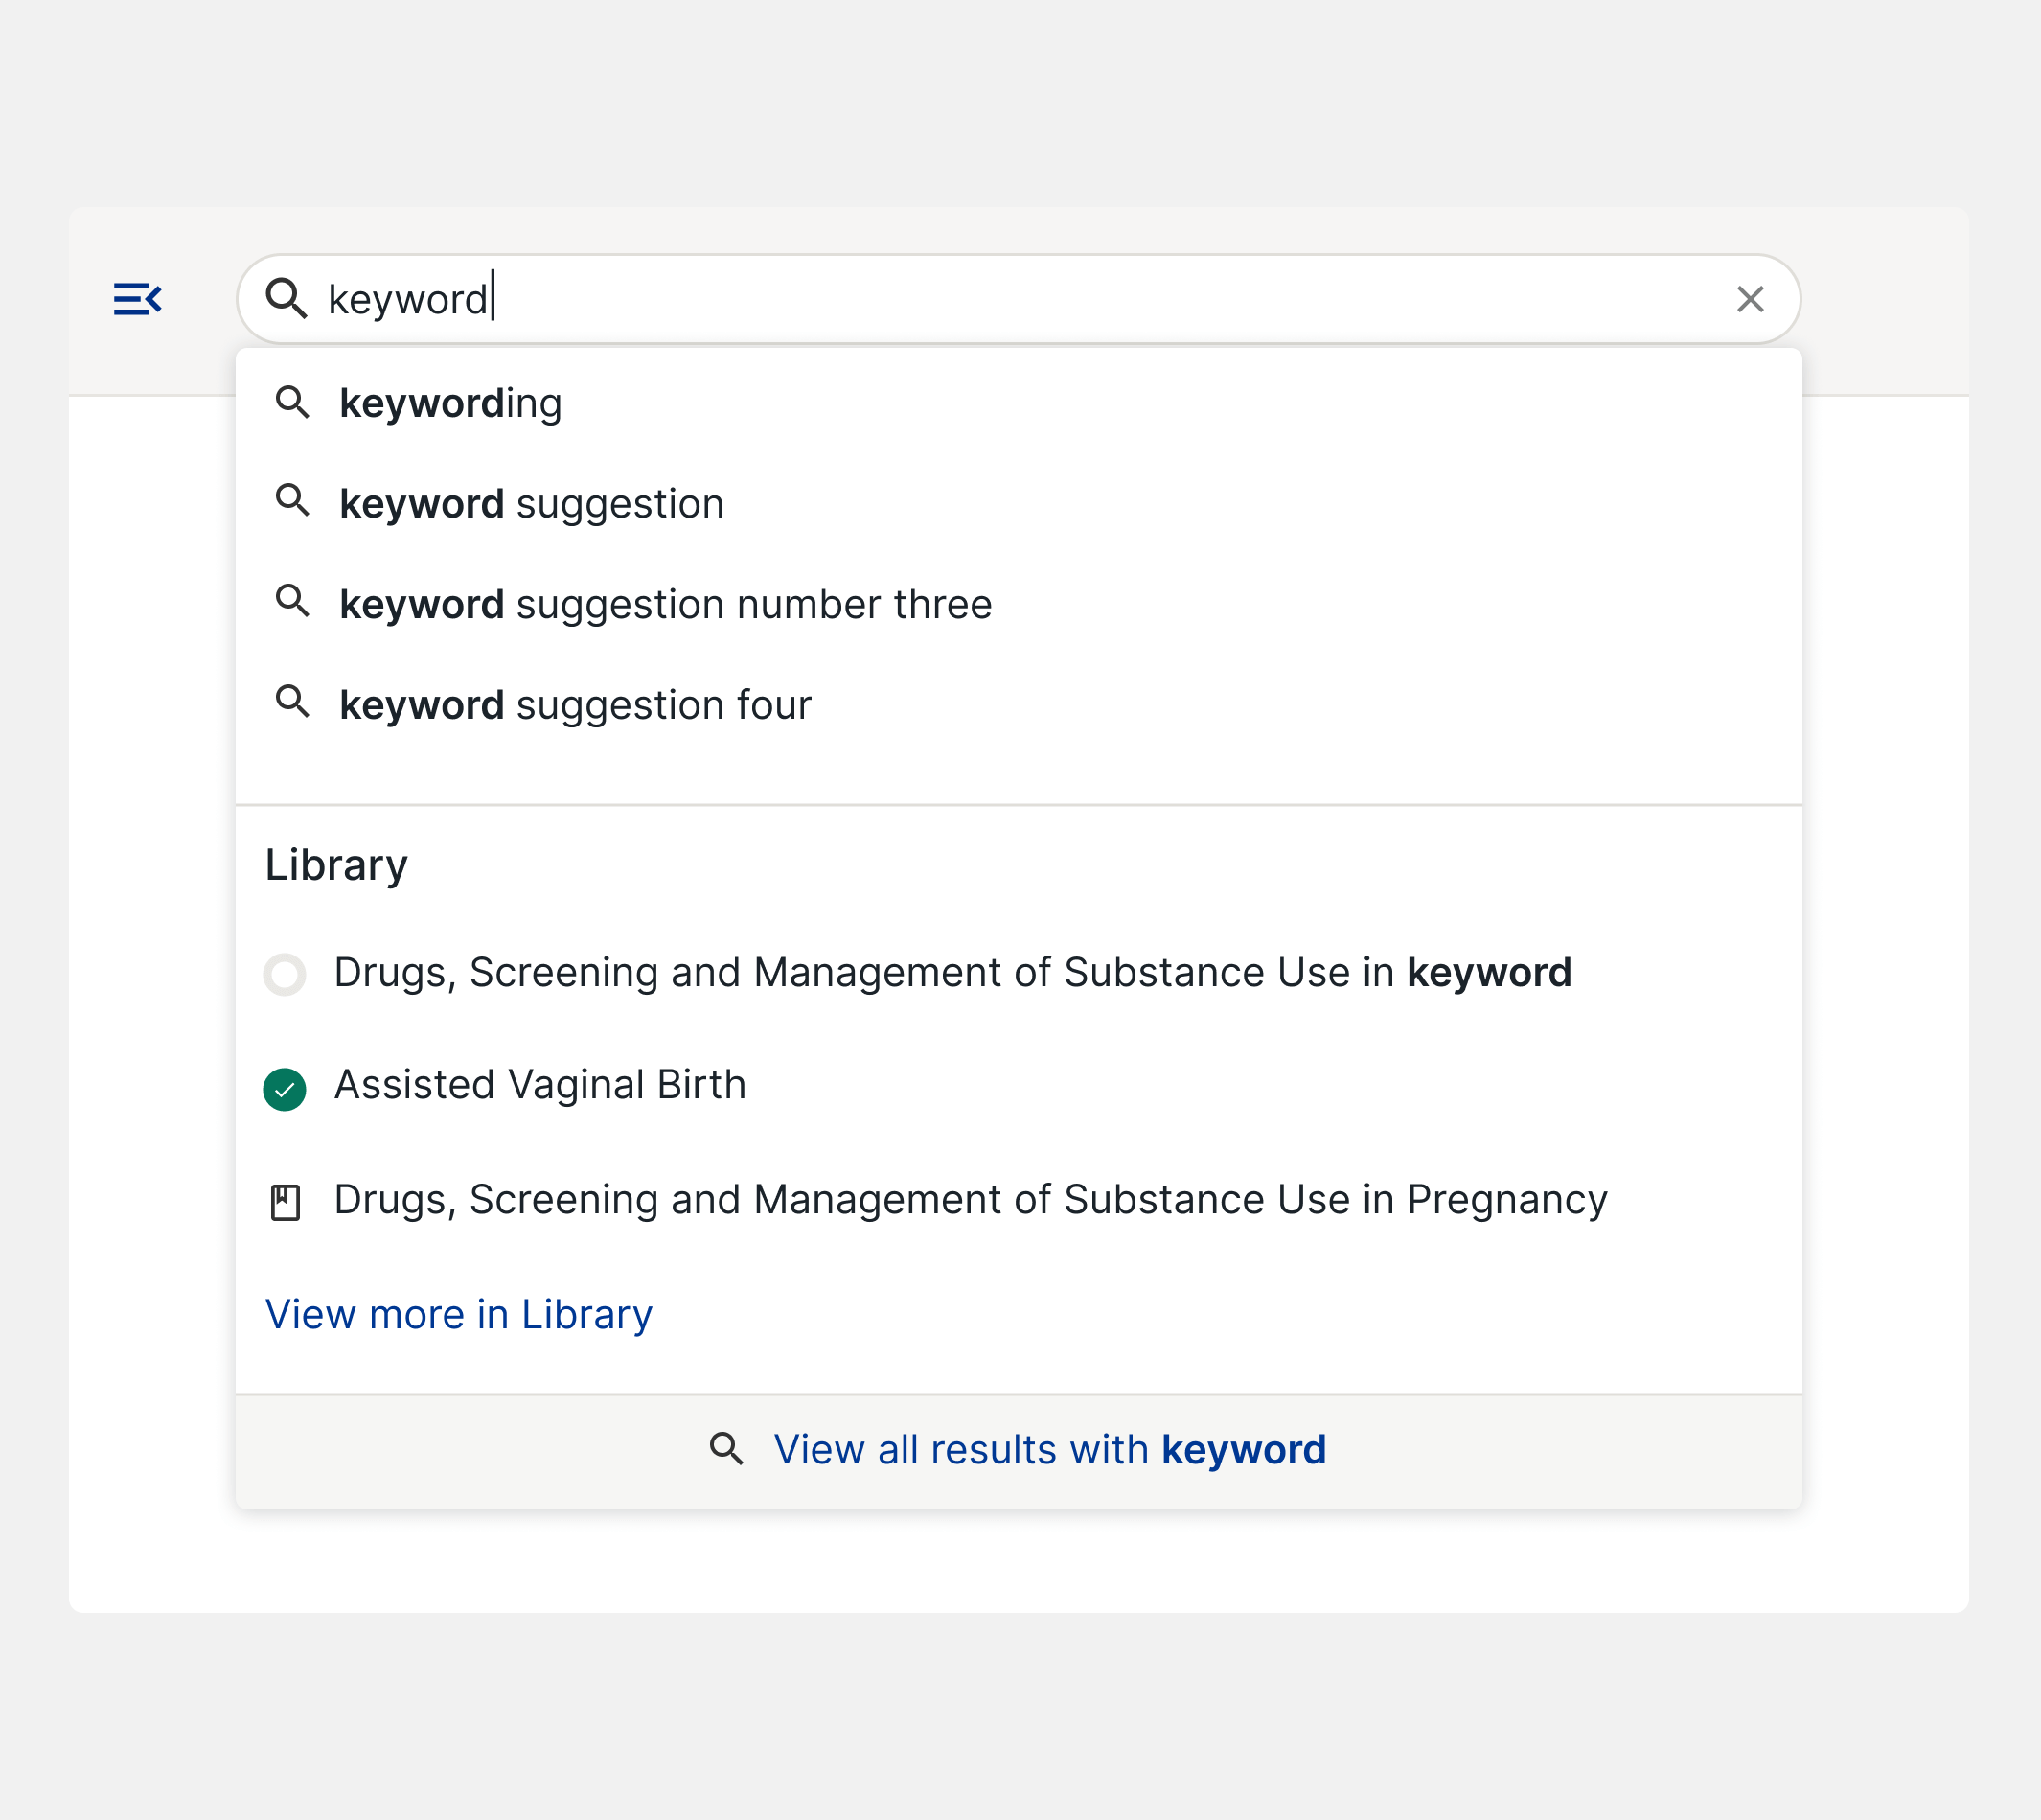Open 'View more in Library' link
The width and height of the screenshot is (2041, 1820).
[x=458, y=1314]
